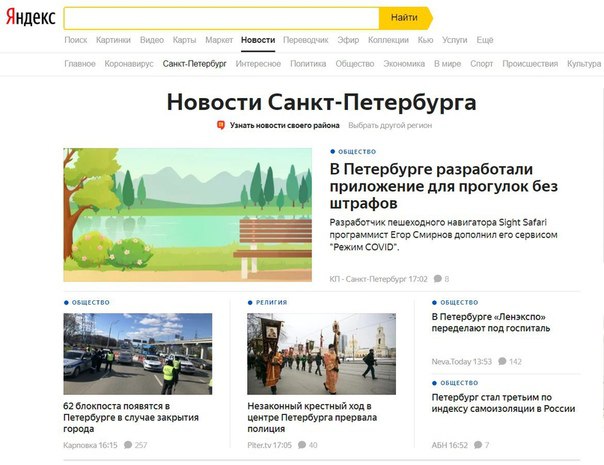Open the headline about приложение для прогулок
604x465 pixels.
(444, 186)
